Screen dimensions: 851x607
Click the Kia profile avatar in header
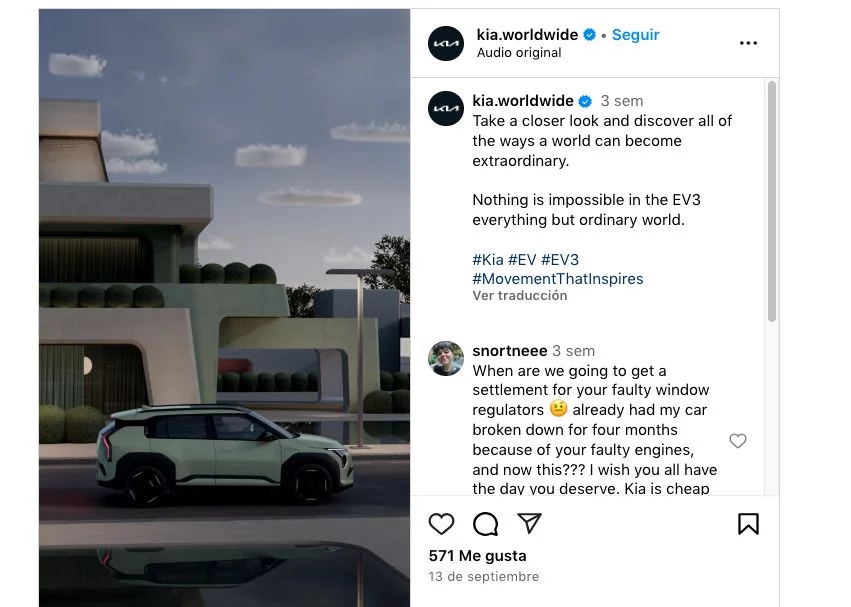click(446, 43)
